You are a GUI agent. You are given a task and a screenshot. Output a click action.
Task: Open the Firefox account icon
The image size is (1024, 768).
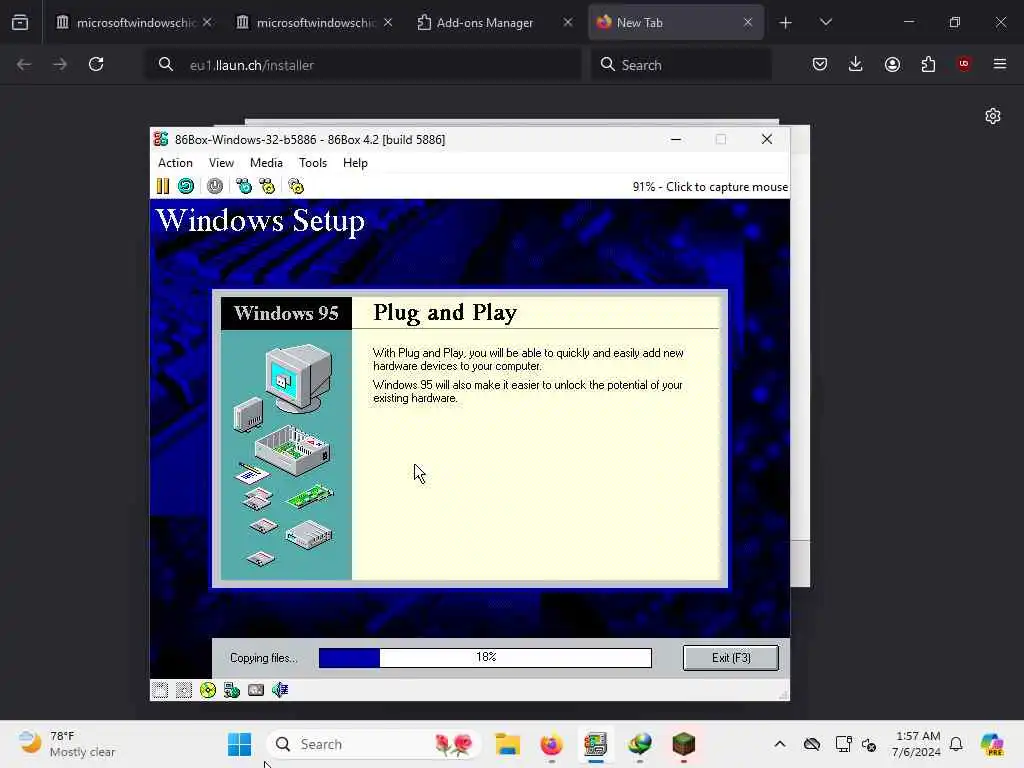[x=892, y=64]
